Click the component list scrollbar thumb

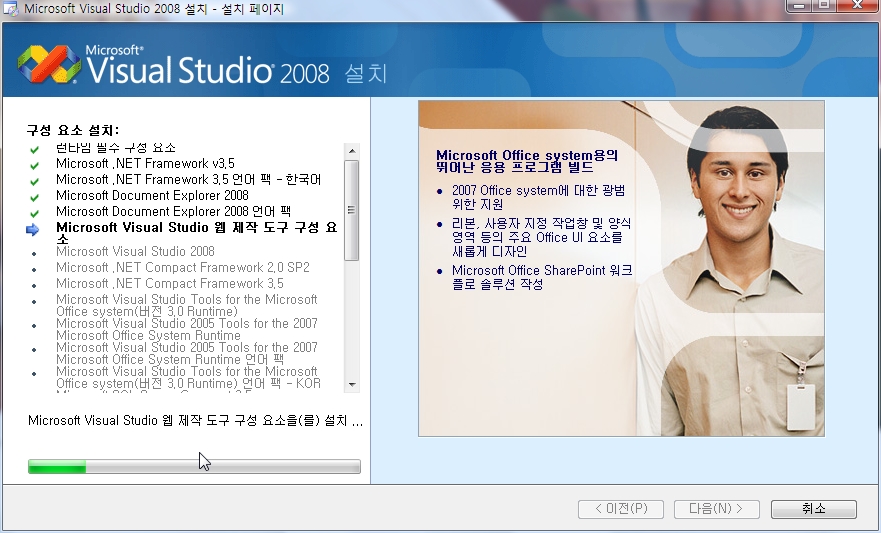tap(352, 210)
